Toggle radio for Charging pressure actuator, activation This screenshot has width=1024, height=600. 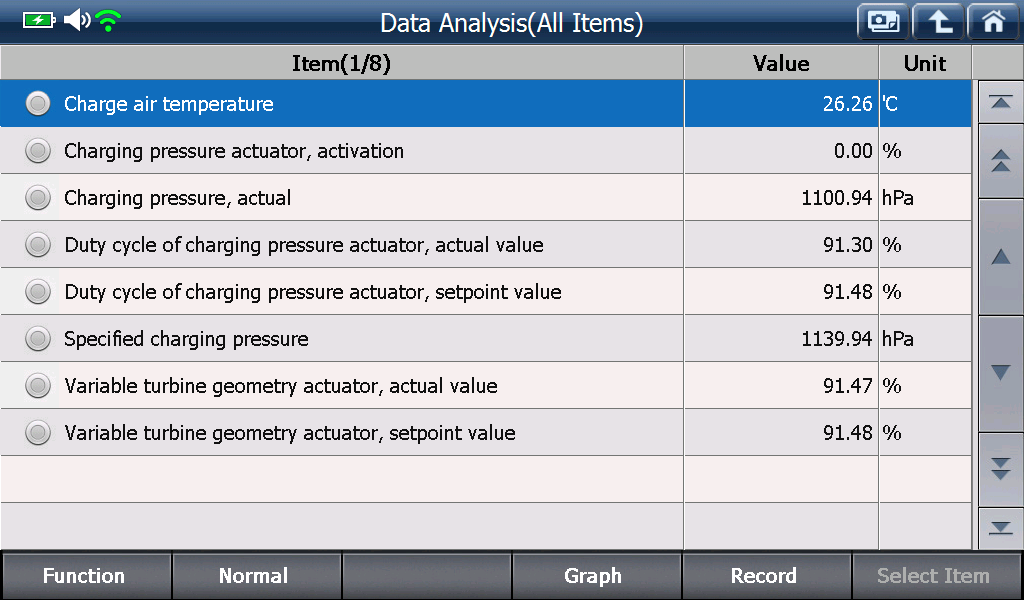point(38,151)
